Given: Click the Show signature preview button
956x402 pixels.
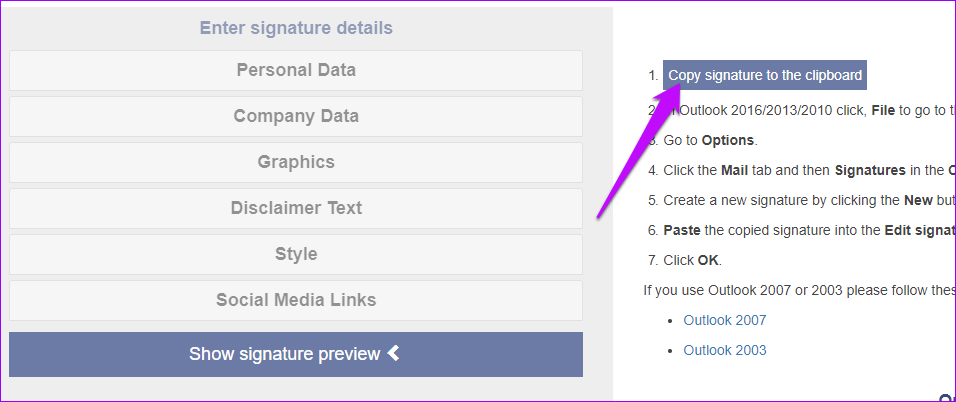Looking at the screenshot, I should point(285,354).
